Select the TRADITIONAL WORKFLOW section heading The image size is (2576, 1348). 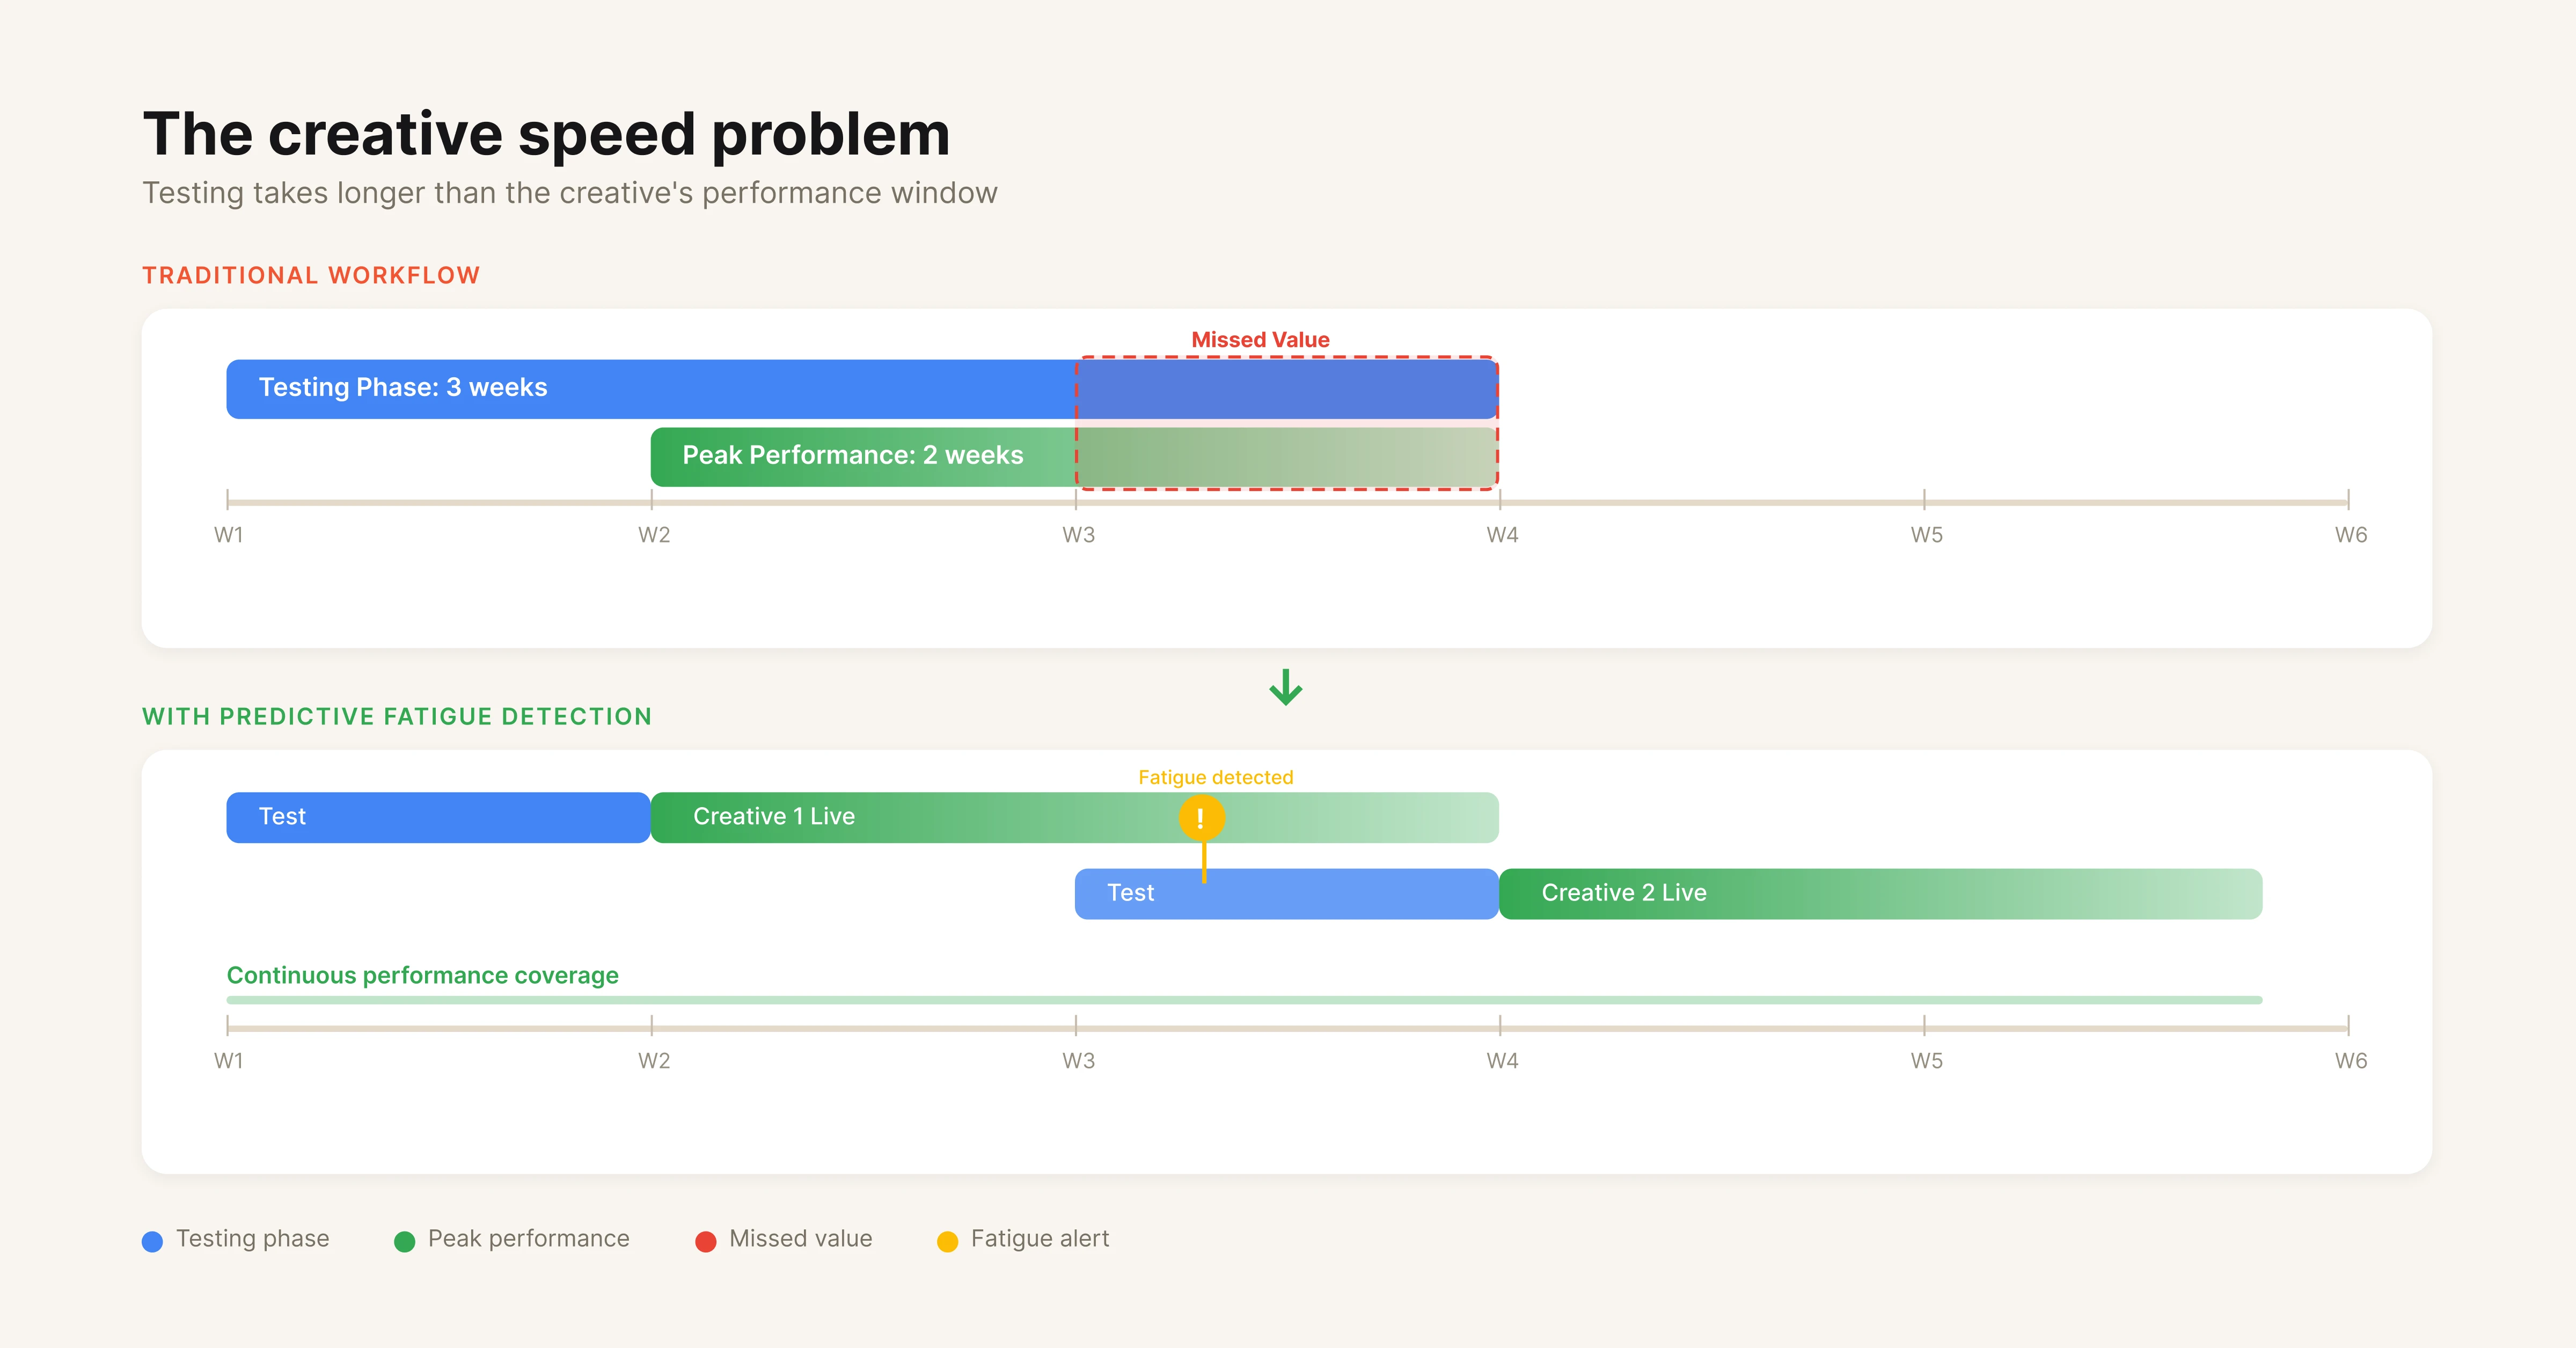[311, 274]
